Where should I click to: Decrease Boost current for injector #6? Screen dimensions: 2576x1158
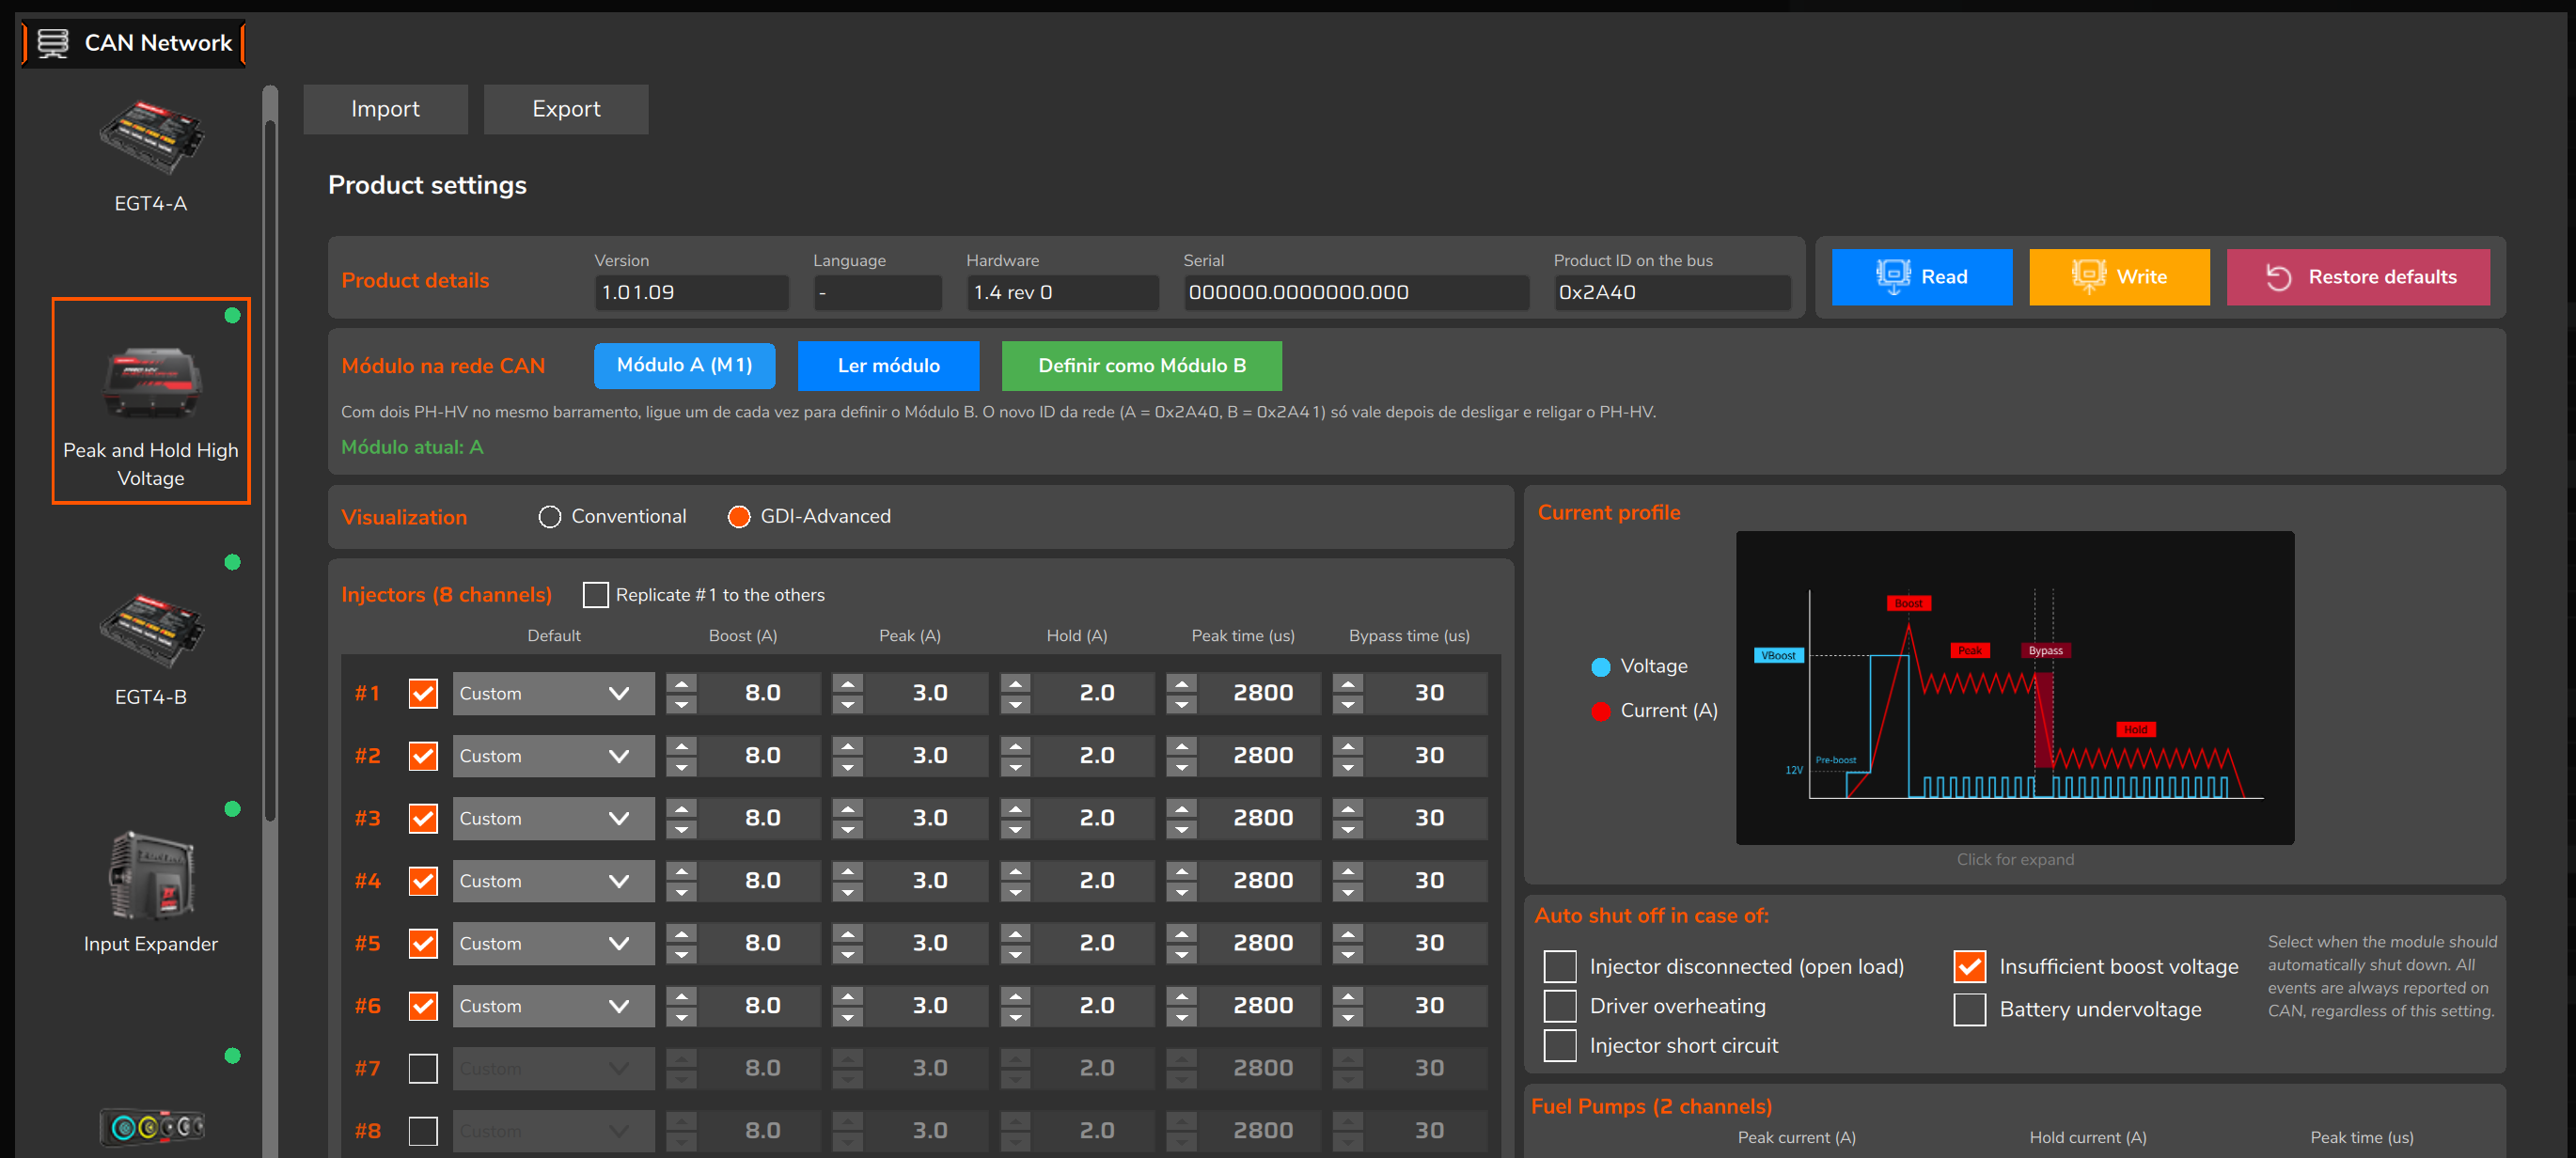681,1017
